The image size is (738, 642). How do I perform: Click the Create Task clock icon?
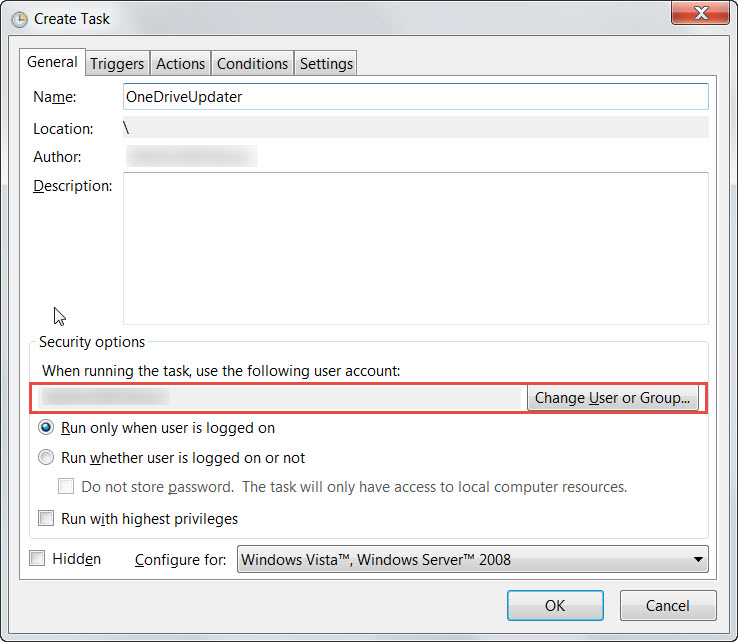pos(19,19)
